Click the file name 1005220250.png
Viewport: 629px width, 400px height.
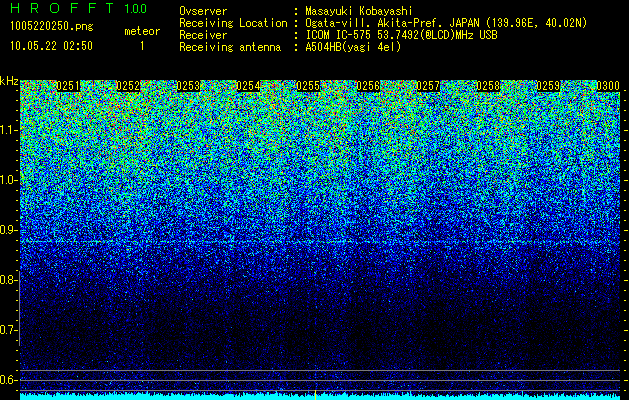point(52,26)
